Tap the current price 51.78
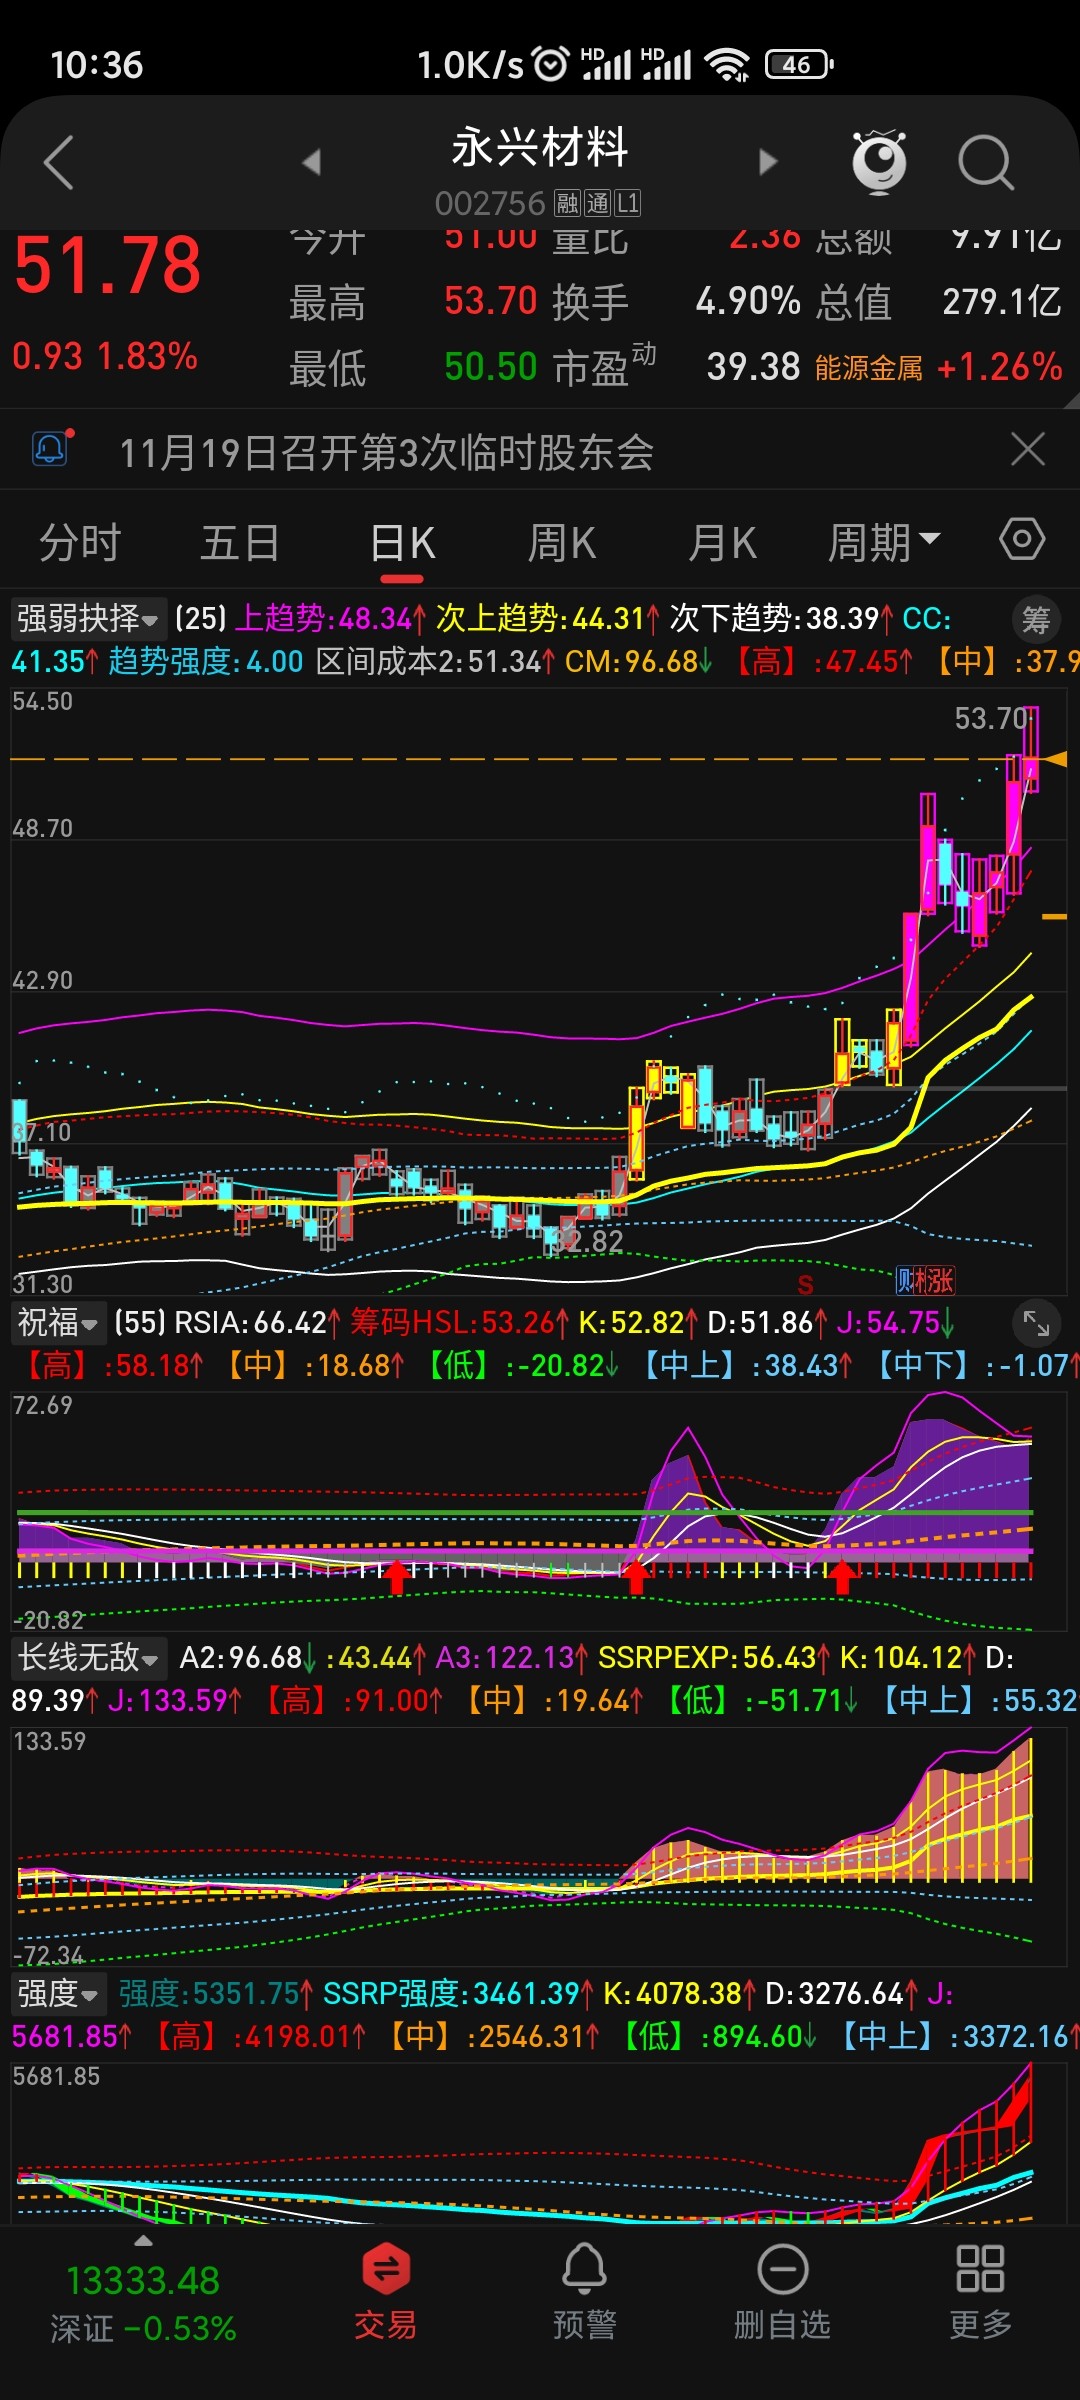Image resolution: width=1080 pixels, height=2400 pixels. (108, 266)
